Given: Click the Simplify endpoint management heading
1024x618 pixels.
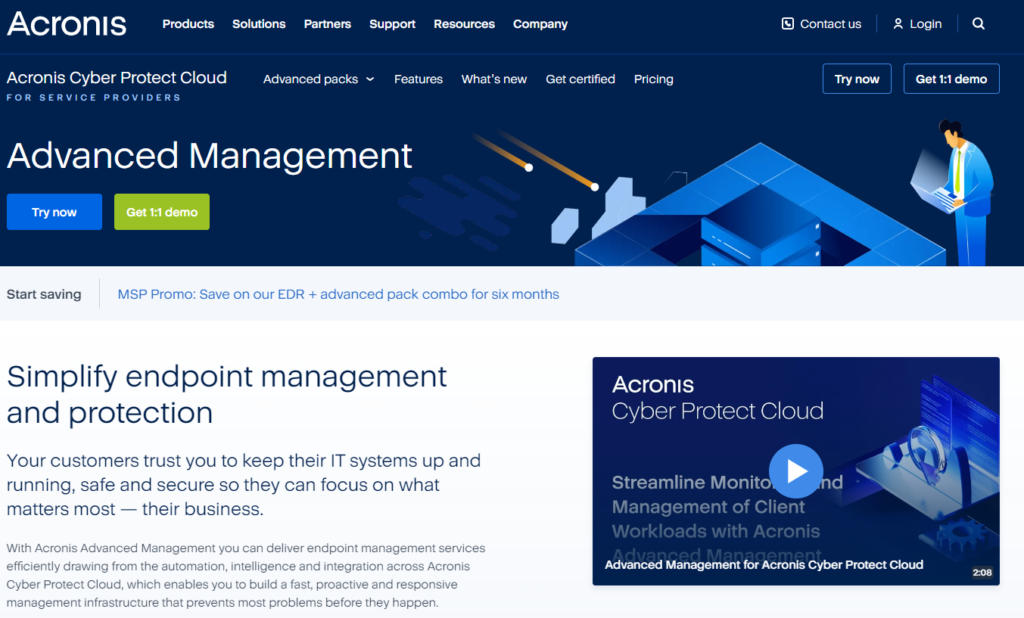Looking at the screenshot, I should pos(227,395).
